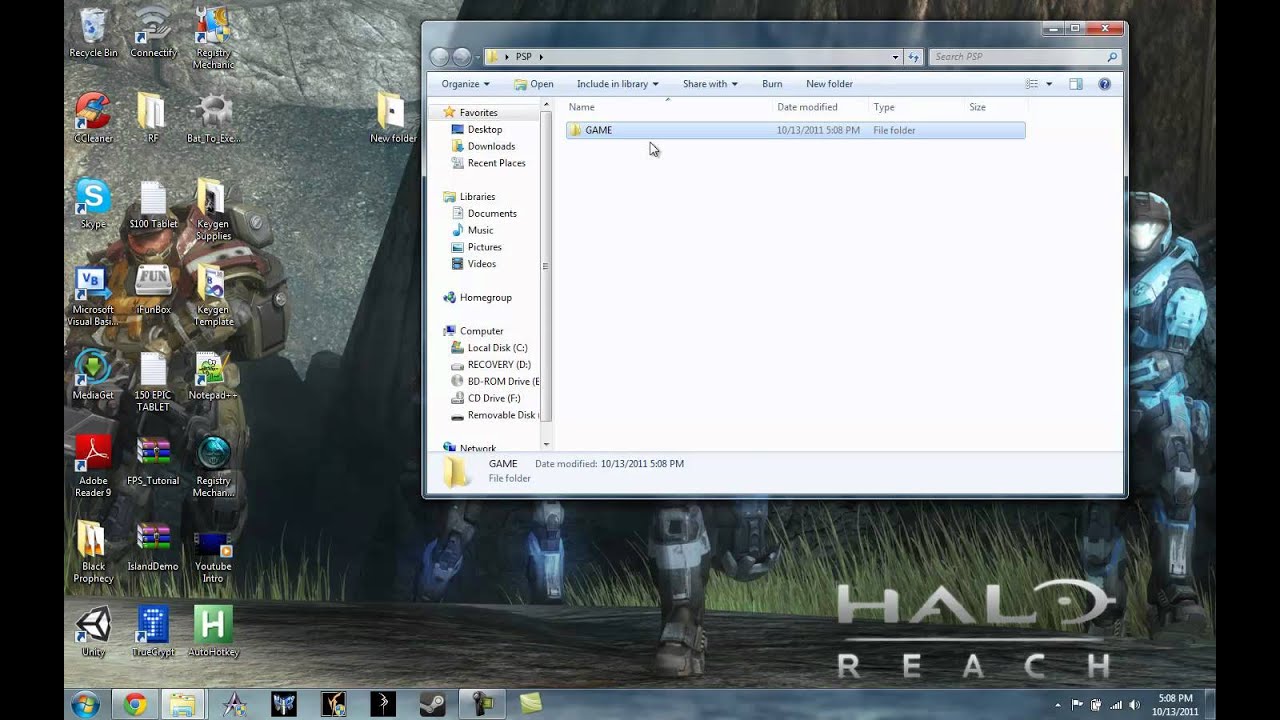
Task: Open Downloads in navigation pane
Action: (491, 146)
